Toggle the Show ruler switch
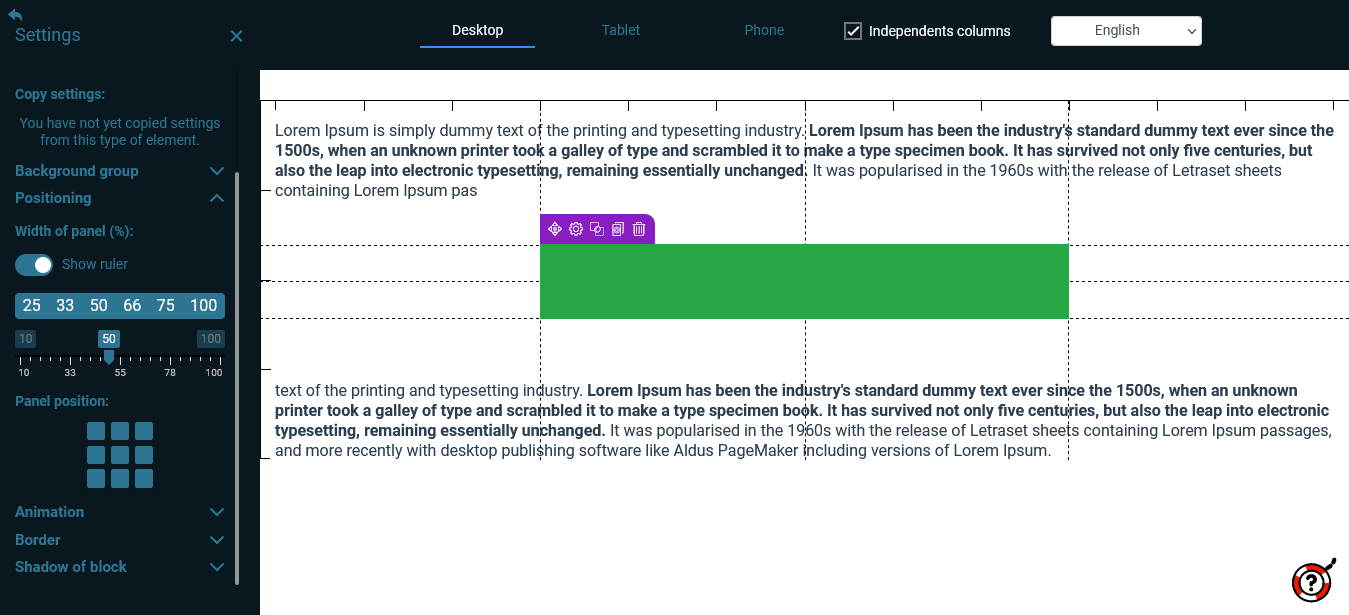The image size is (1349, 615). pos(34,265)
